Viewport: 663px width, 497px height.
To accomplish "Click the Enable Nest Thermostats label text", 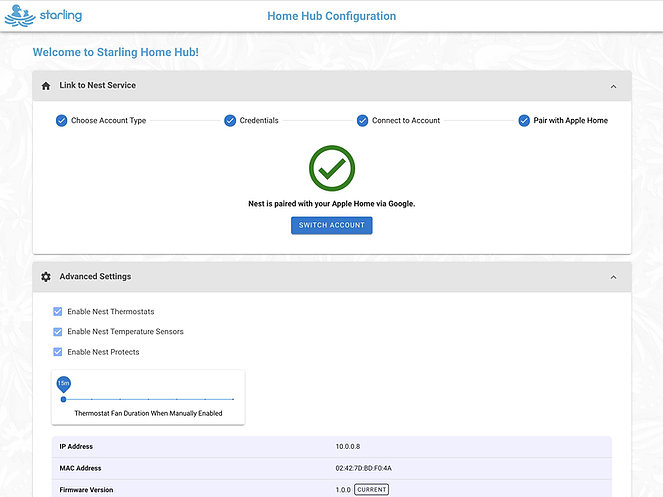I will (111, 312).
